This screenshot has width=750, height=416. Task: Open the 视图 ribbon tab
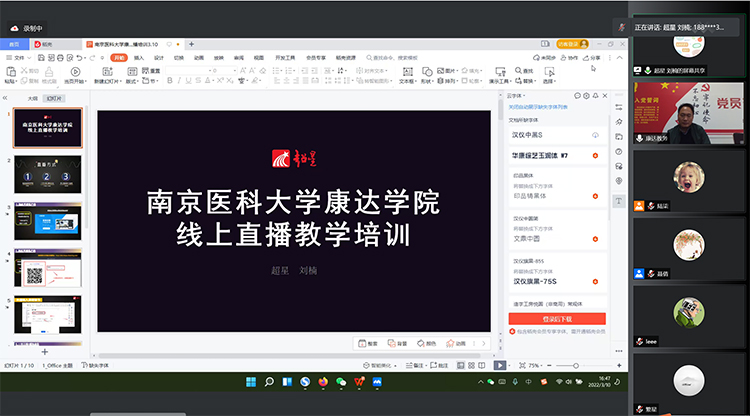[x=259, y=58]
